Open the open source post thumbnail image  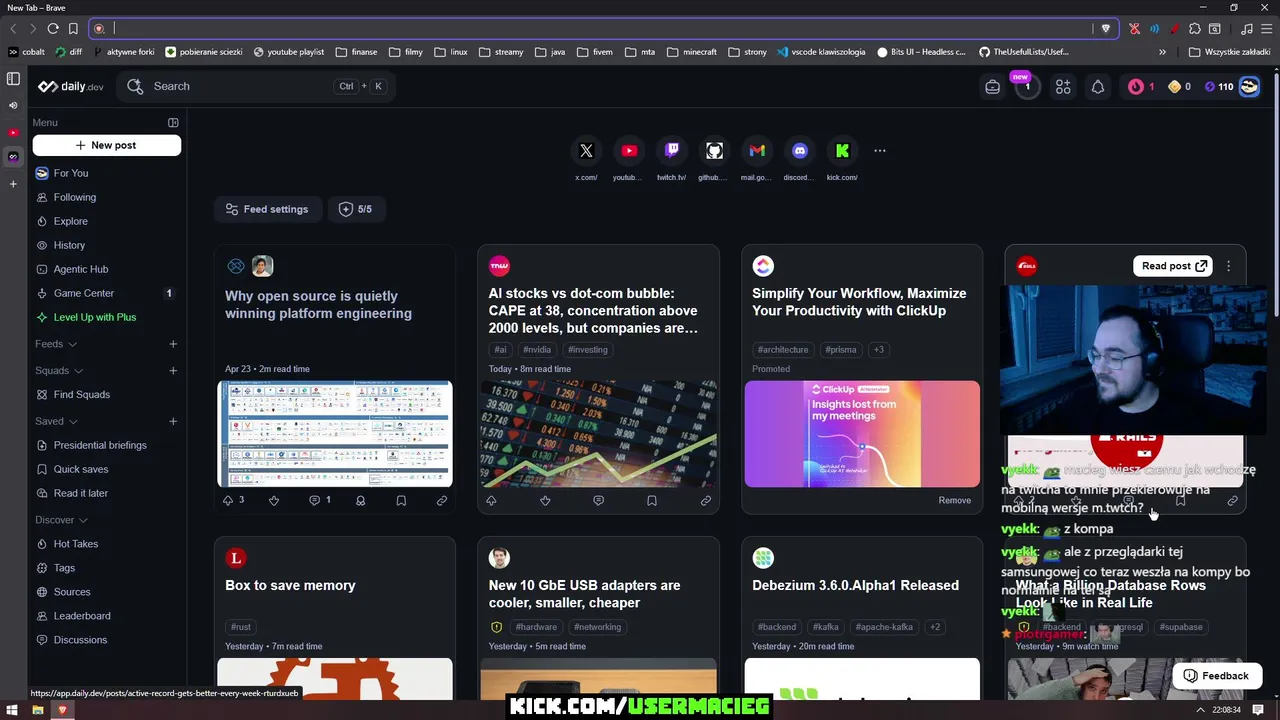click(x=335, y=434)
